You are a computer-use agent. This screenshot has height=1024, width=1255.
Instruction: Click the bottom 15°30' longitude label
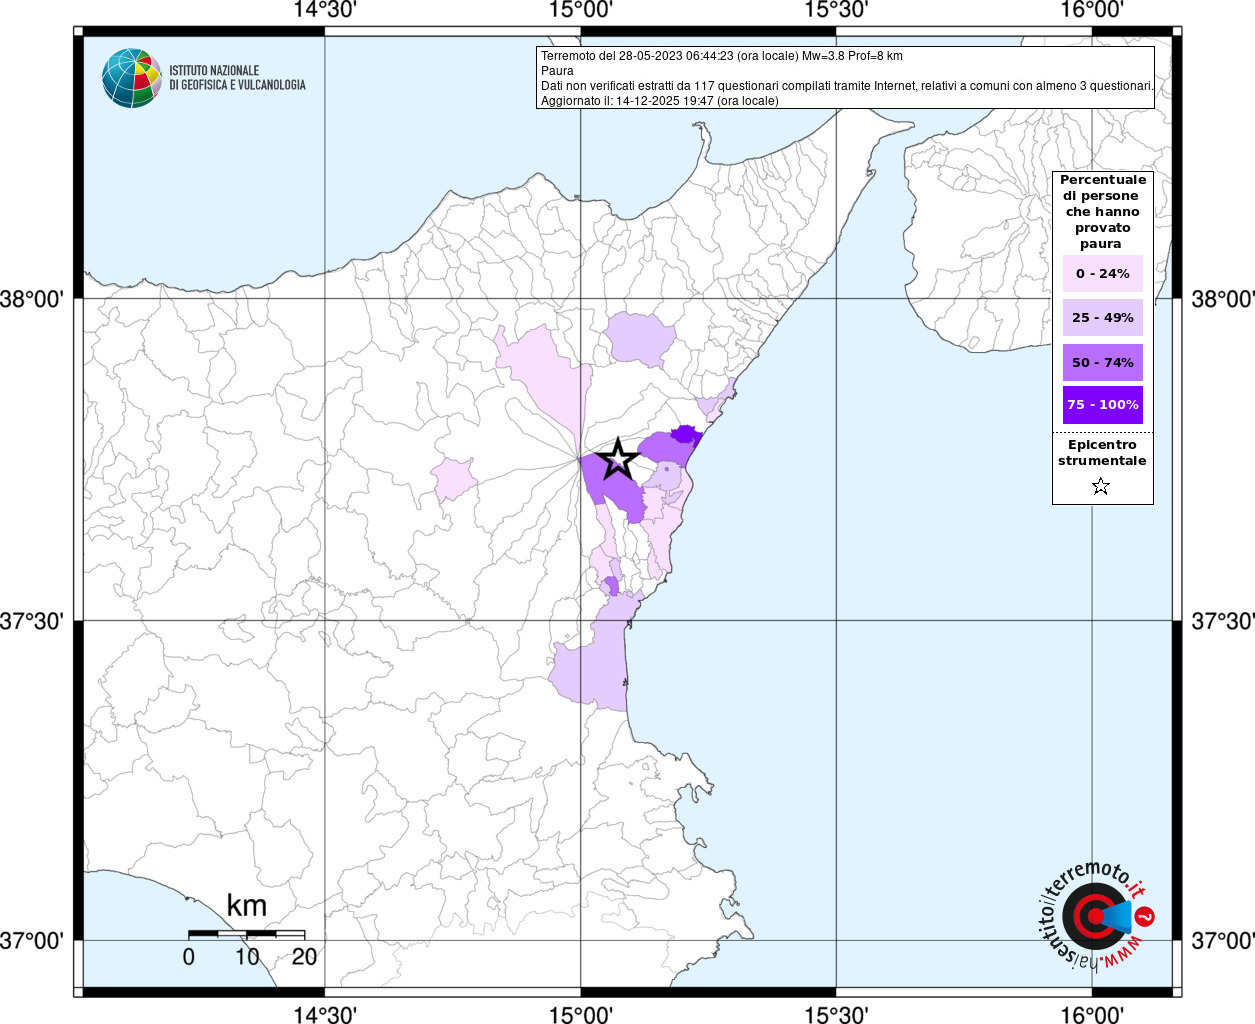837,1014
